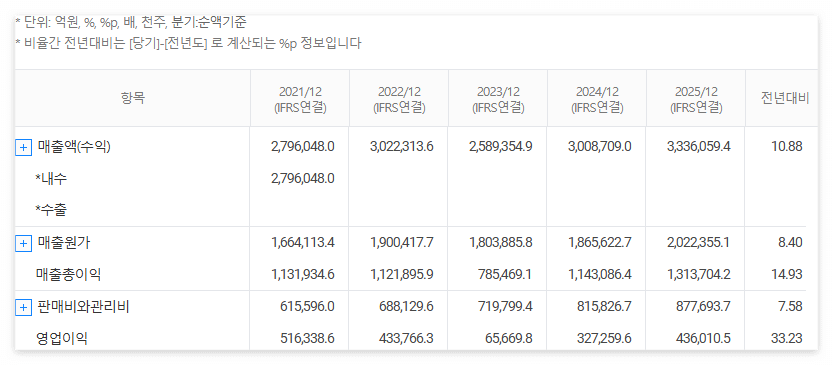Click the 단위 units note line
This screenshot has width=833, height=365.
[131, 23]
